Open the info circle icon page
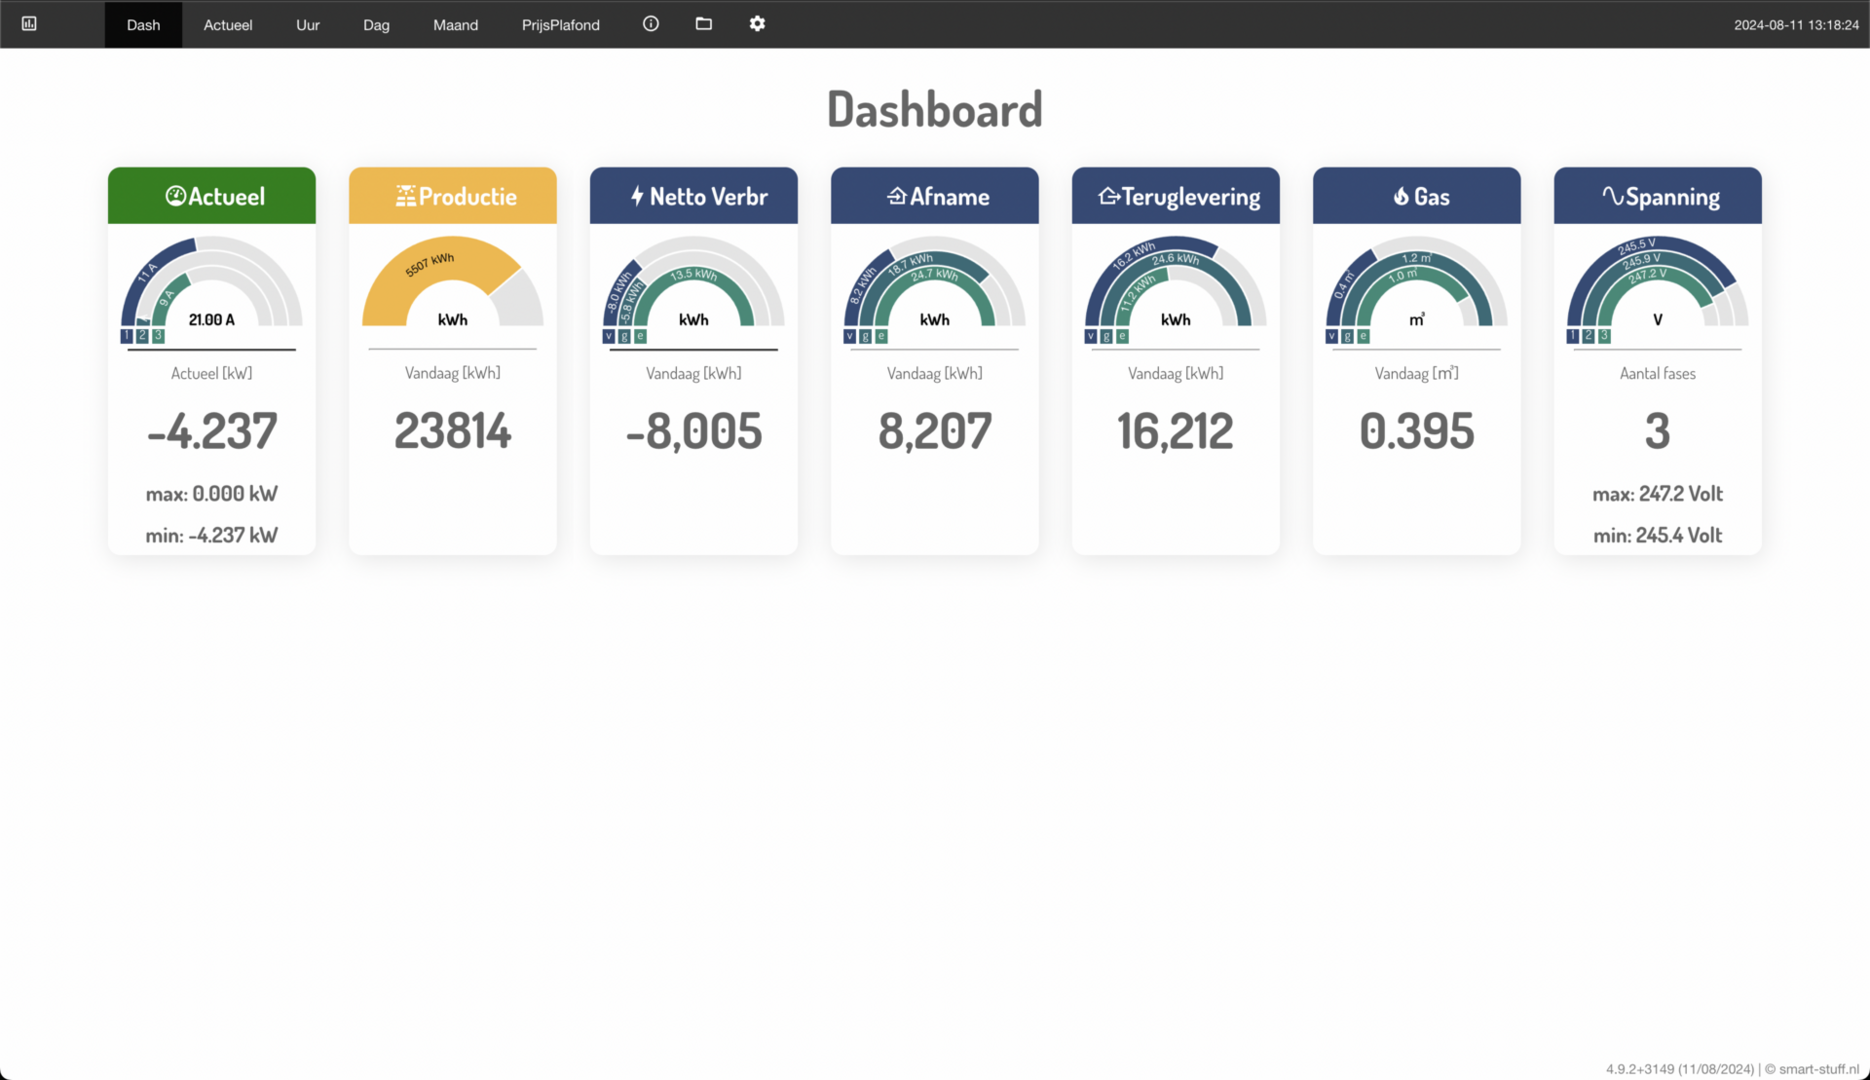1870x1080 pixels. tap(650, 24)
